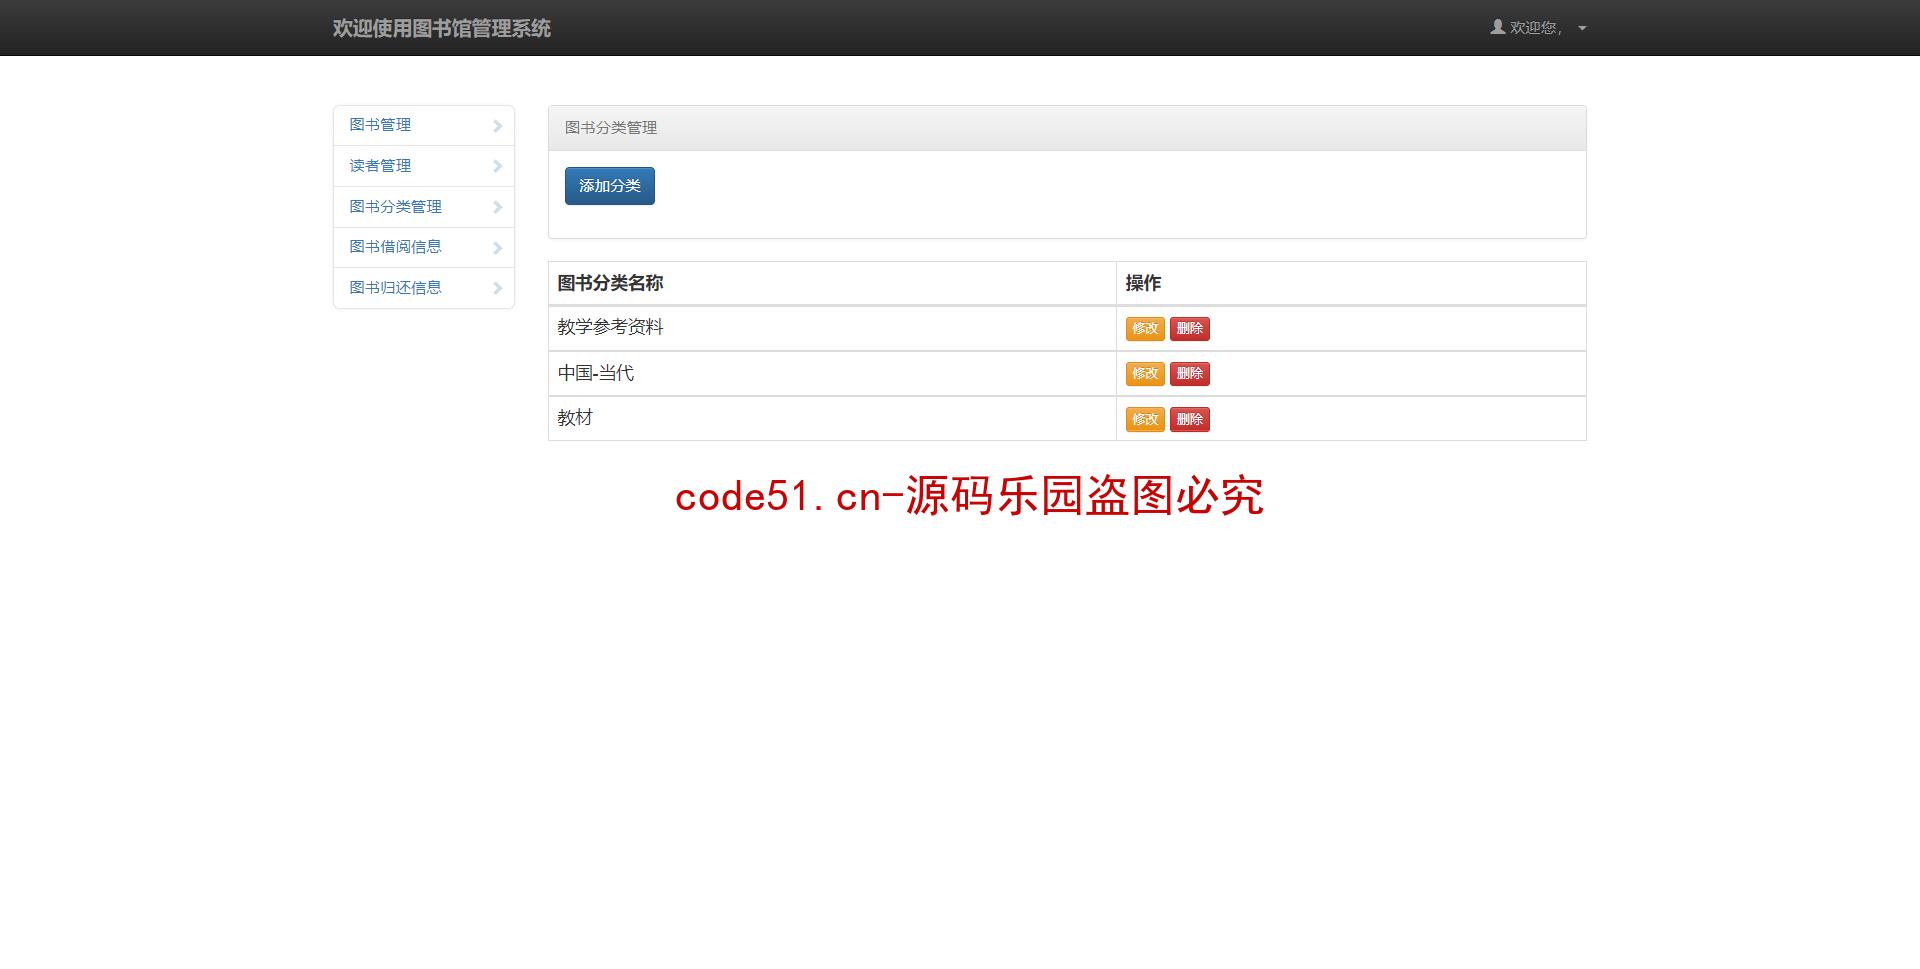Click the 添加分类 button
The width and height of the screenshot is (1920, 969).
(x=610, y=186)
